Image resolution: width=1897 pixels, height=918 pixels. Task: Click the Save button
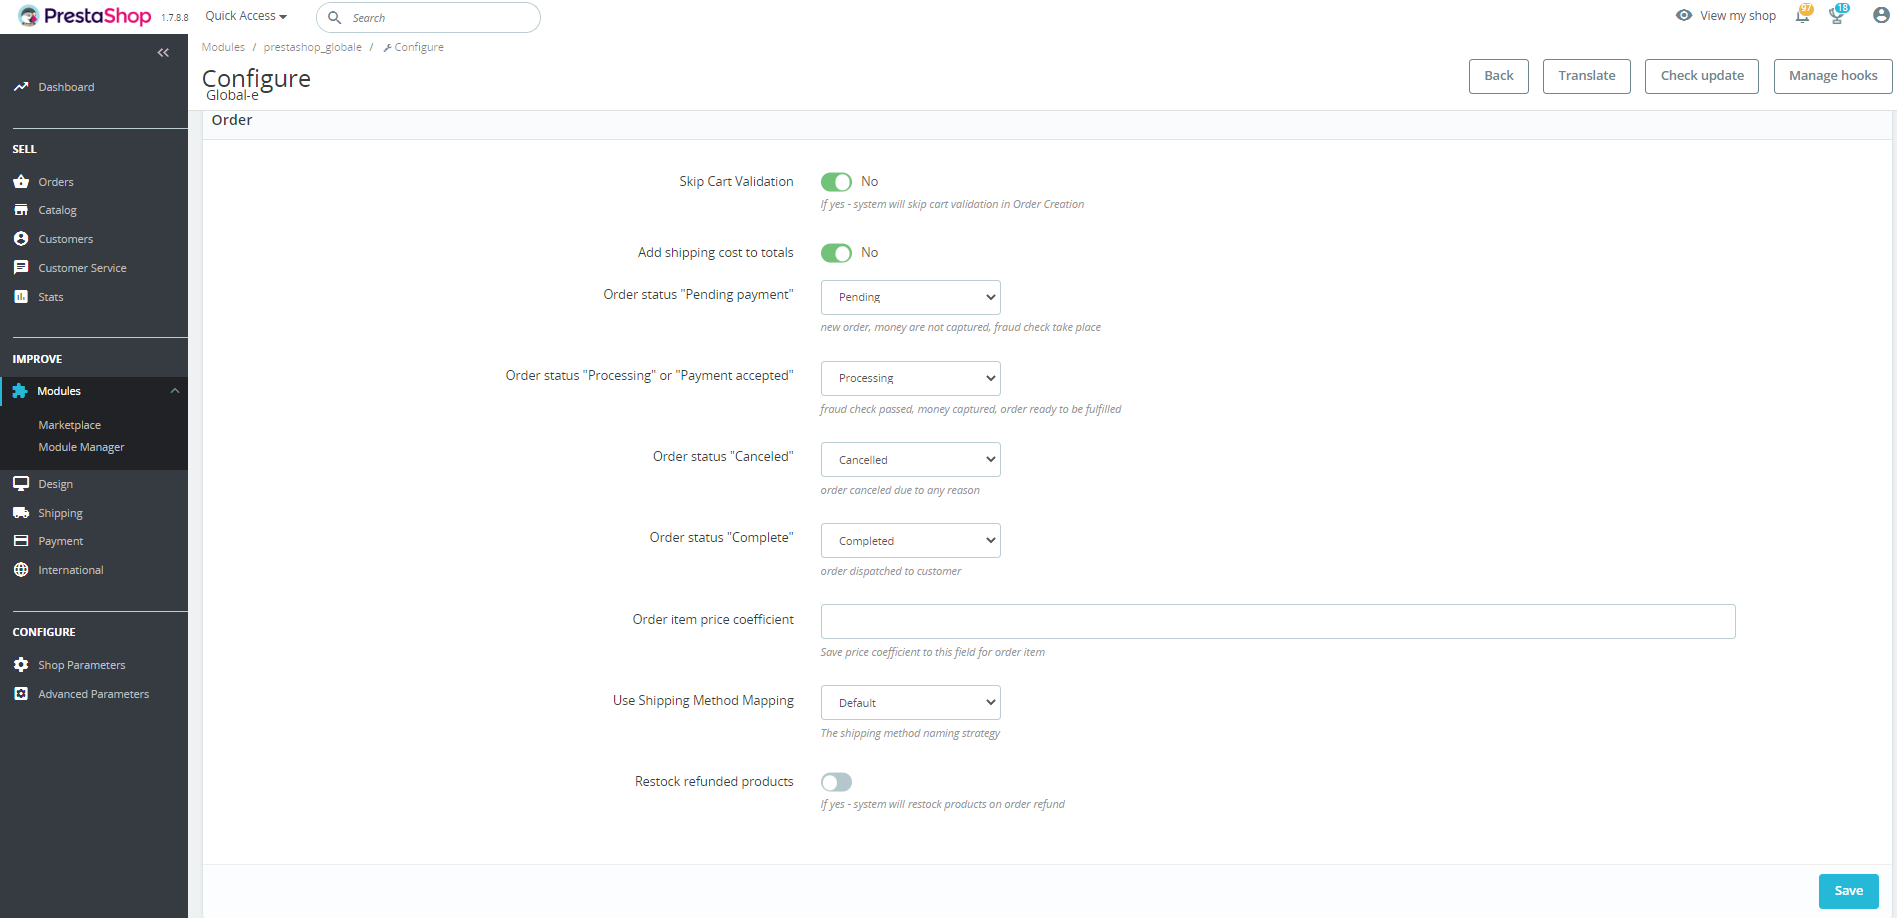pyautogui.click(x=1848, y=891)
